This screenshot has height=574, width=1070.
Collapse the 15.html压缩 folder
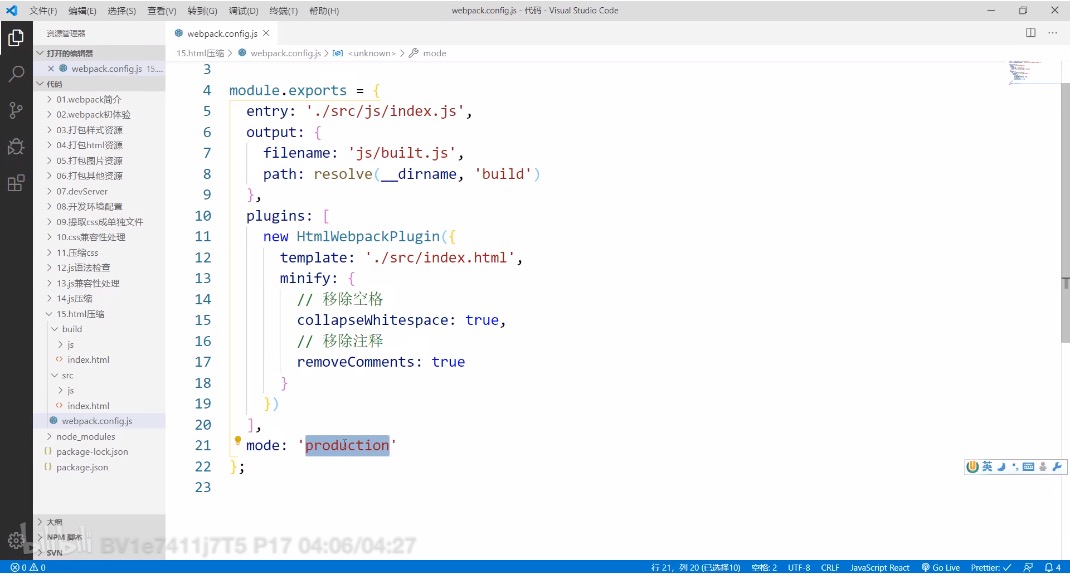click(x=99, y=314)
